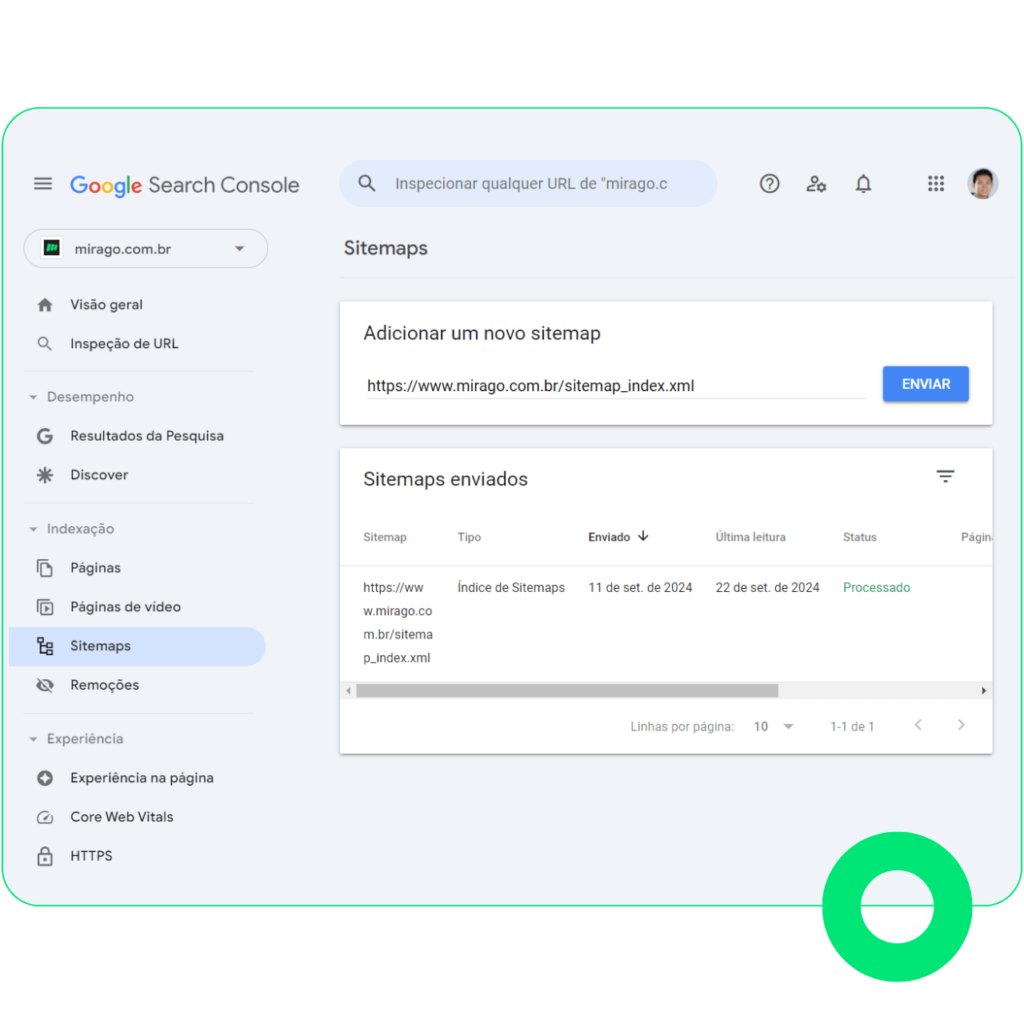The height and width of the screenshot is (1024, 1024).
Task: Go to previous page of sitemaps table
Action: tap(918, 725)
